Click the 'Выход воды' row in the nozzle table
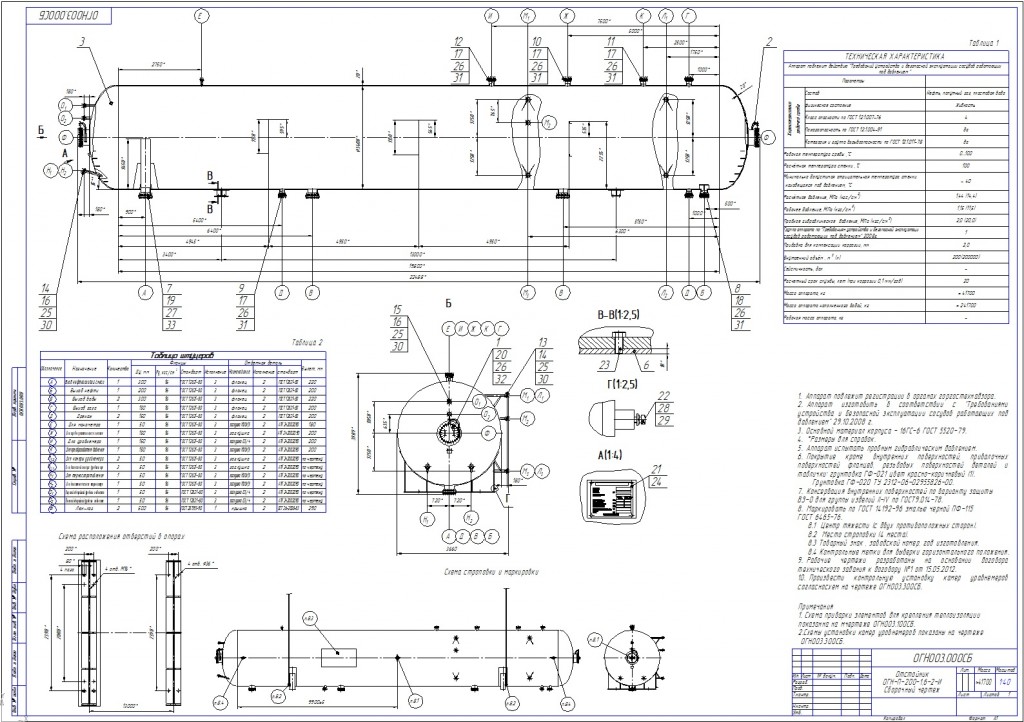The width and height of the screenshot is (1024, 722). pyautogui.click(x=182, y=398)
